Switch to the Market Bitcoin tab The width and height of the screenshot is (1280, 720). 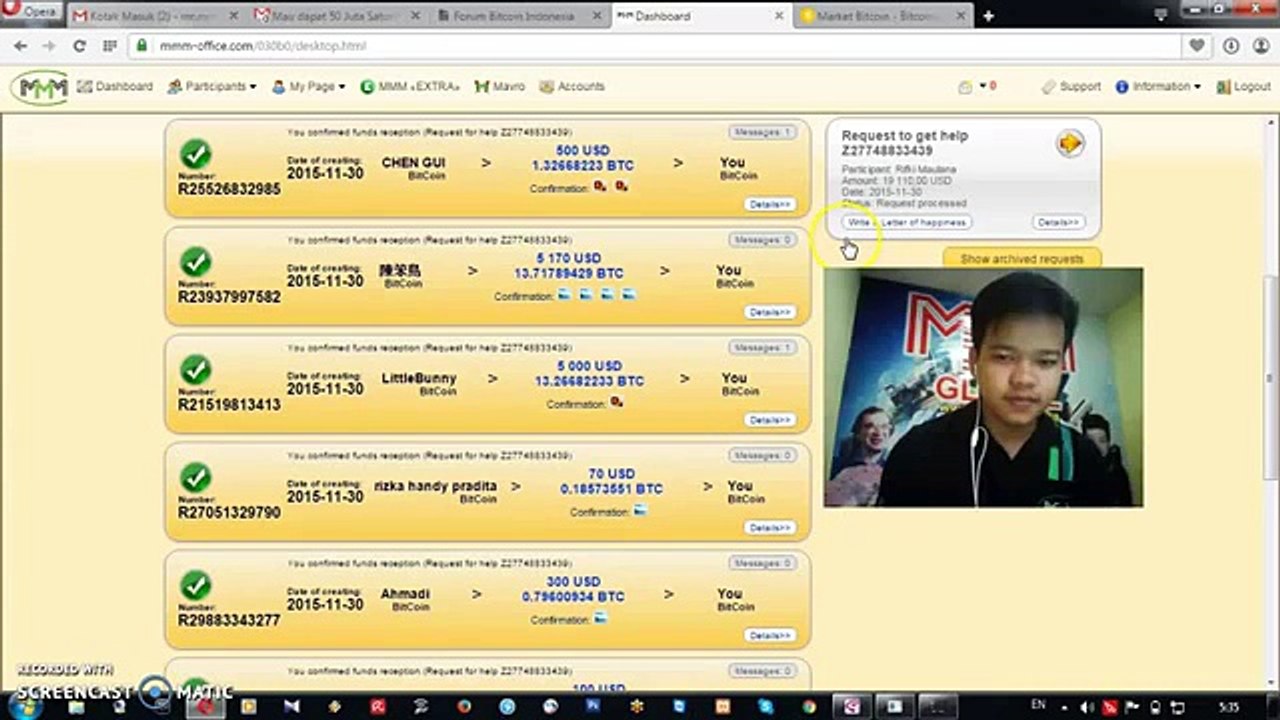click(882, 16)
